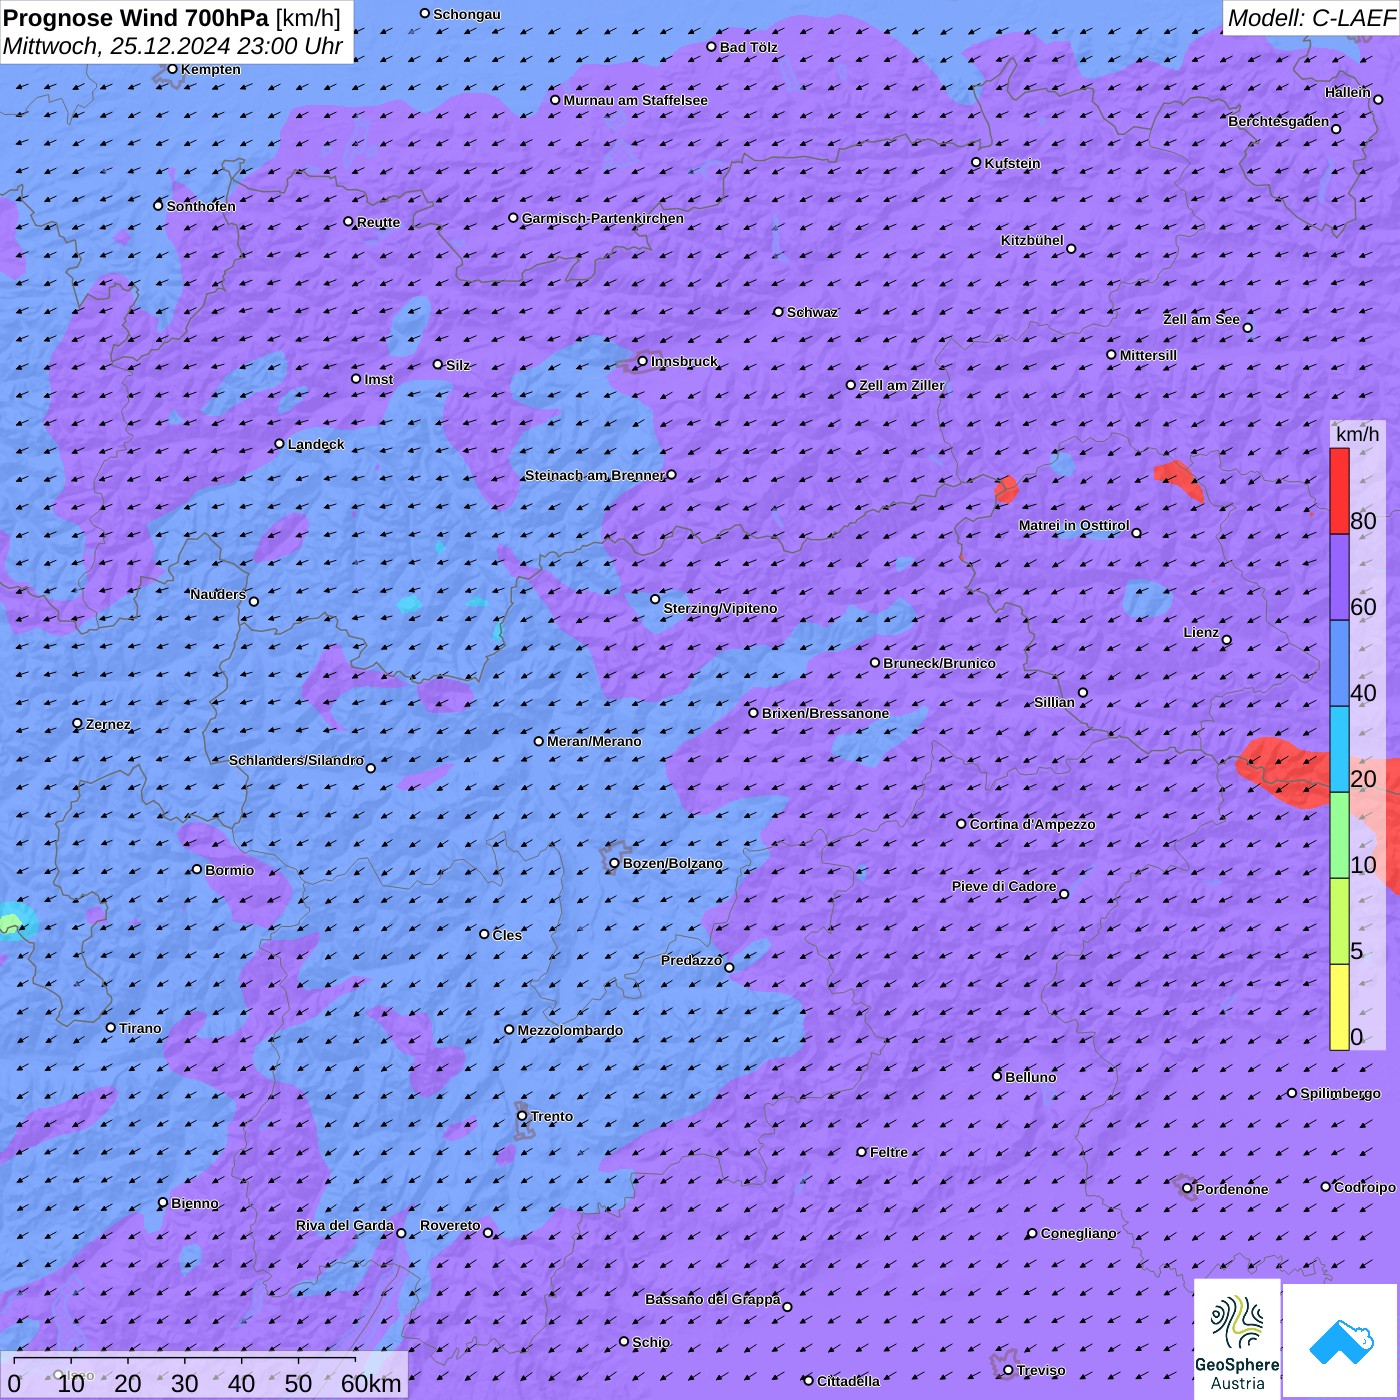The height and width of the screenshot is (1400, 1400).
Task: Click the 'Zell am See' label
Action: pos(1201,319)
